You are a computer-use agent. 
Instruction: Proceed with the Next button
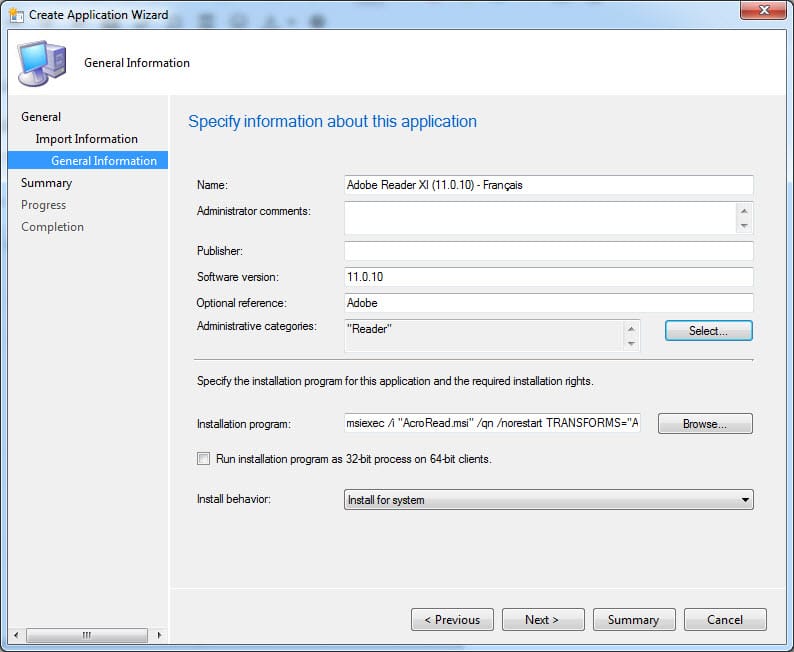pos(543,620)
